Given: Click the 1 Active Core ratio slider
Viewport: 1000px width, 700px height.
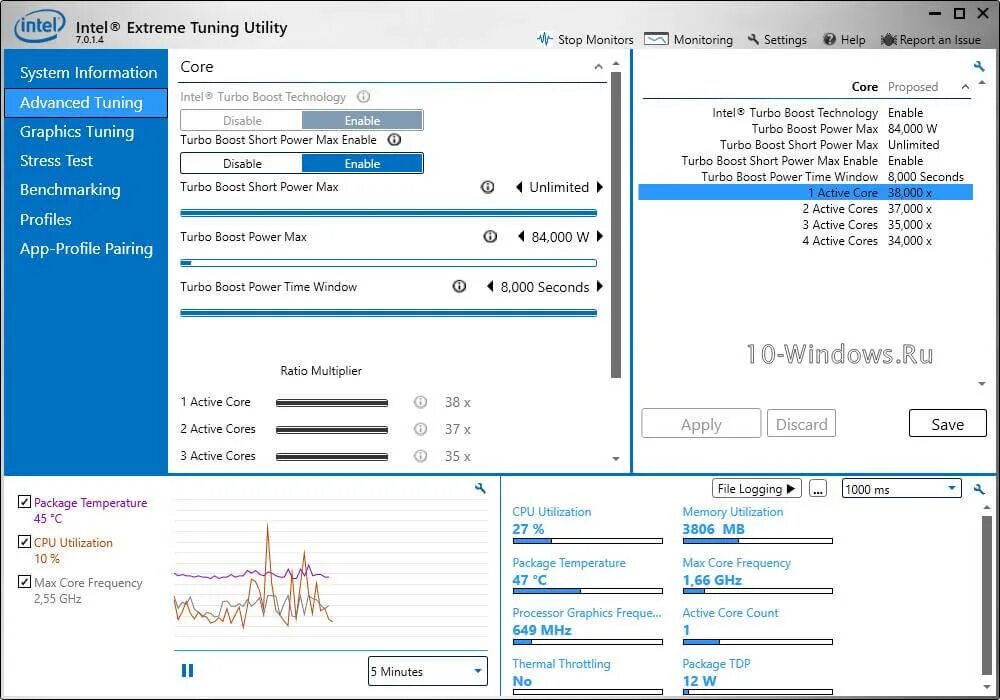Looking at the screenshot, I should (x=332, y=402).
